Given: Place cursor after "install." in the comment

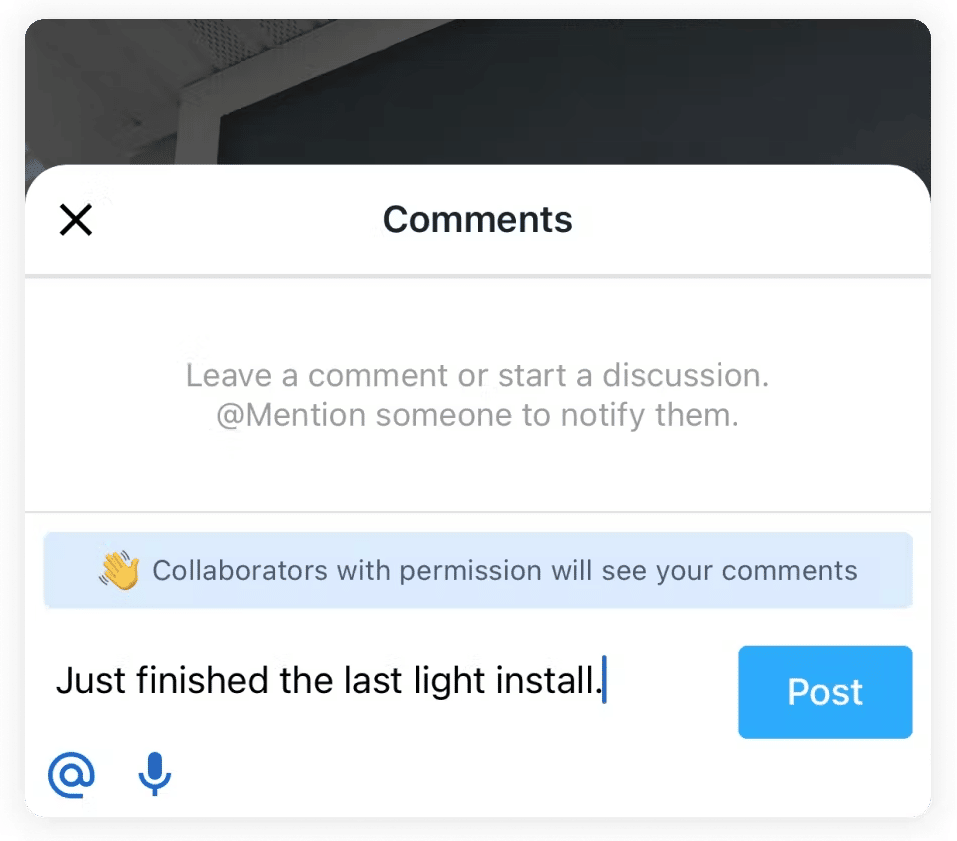Looking at the screenshot, I should (x=603, y=682).
